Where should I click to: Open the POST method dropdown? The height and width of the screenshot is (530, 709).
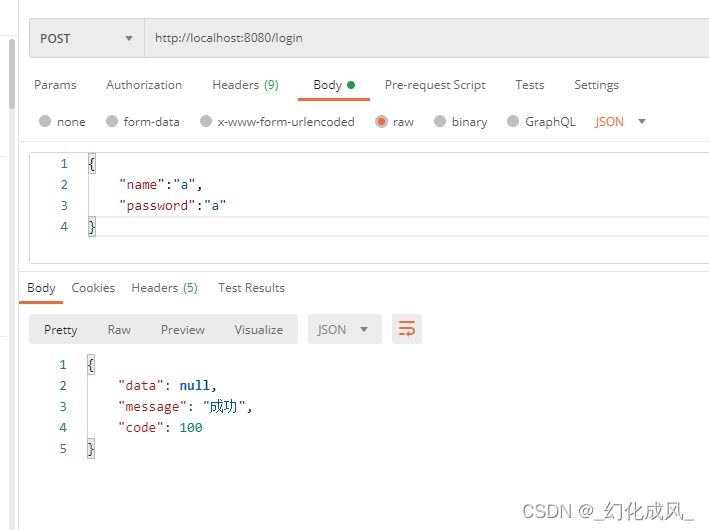[x=87, y=38]
